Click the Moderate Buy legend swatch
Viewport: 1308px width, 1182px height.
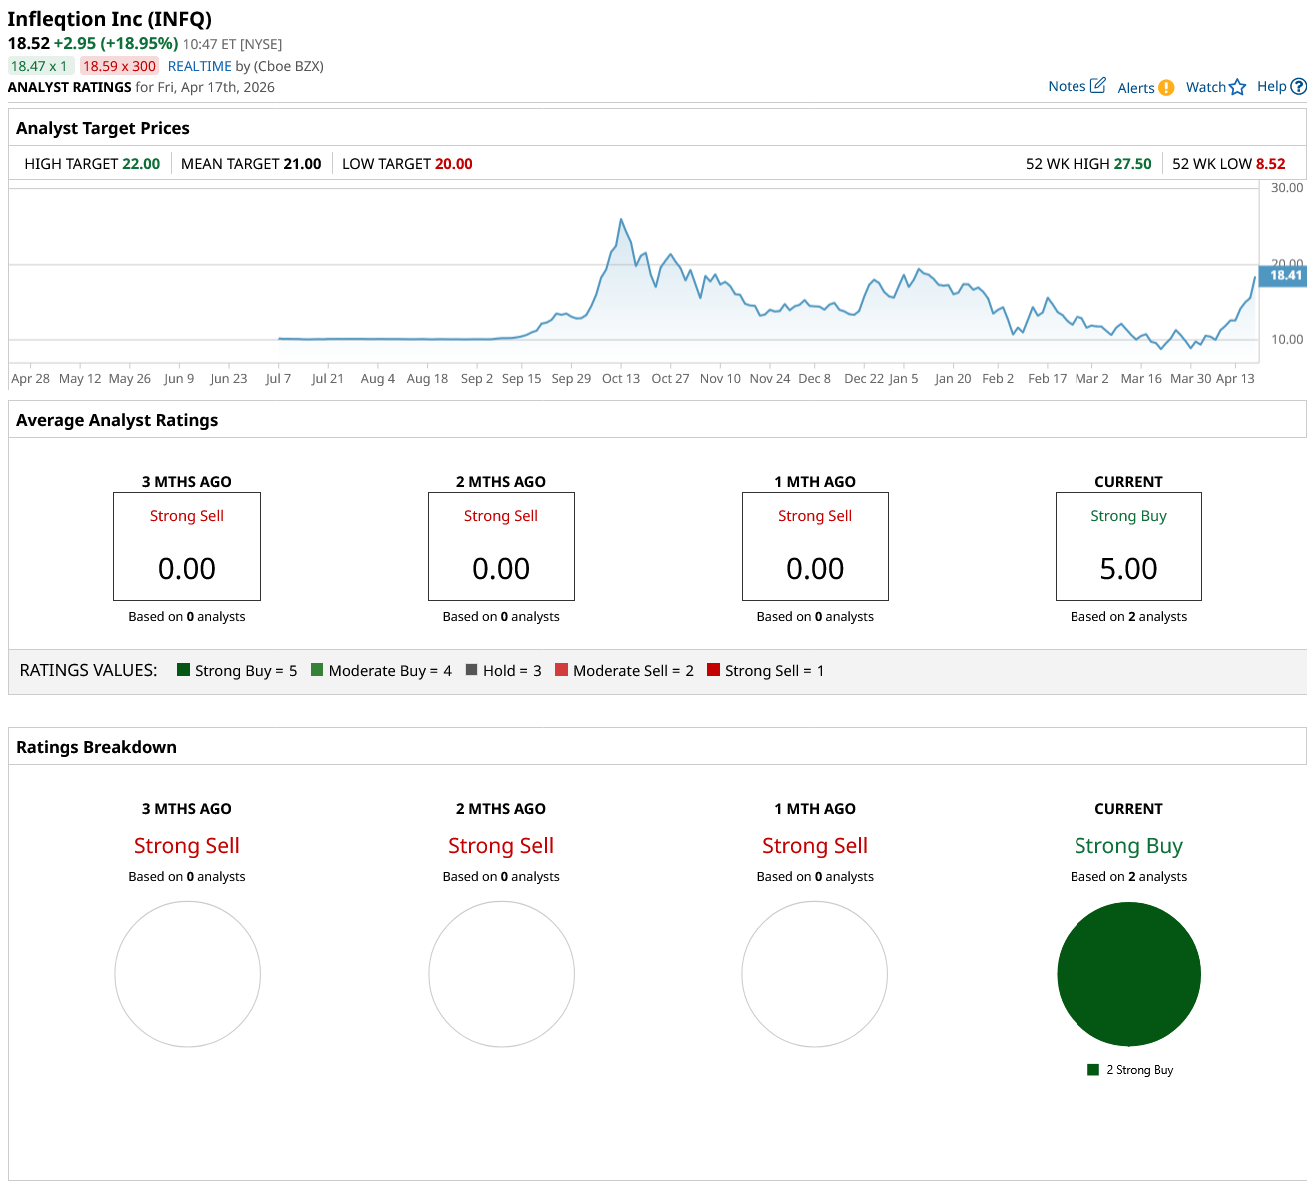pos(317,670)
